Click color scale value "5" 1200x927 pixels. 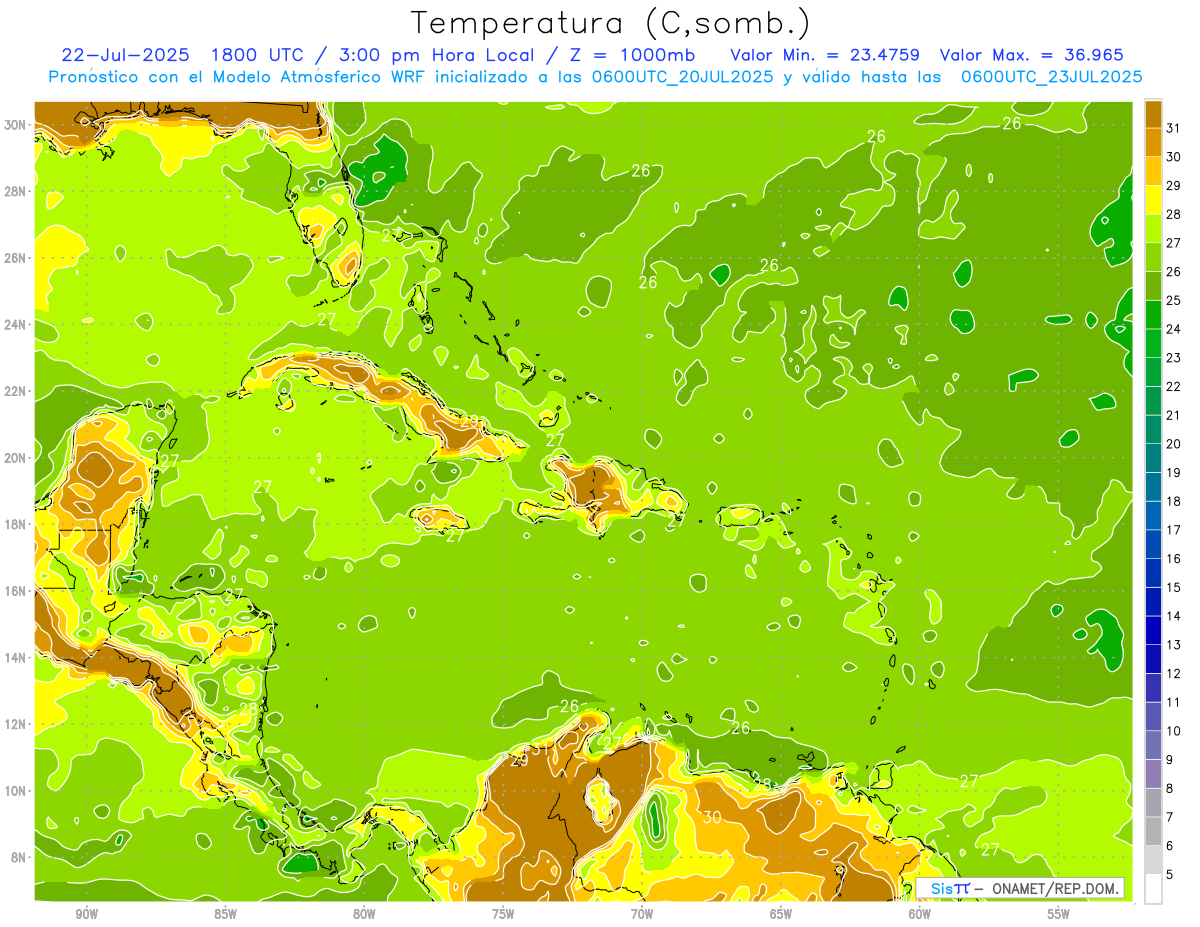point(1170,874)
